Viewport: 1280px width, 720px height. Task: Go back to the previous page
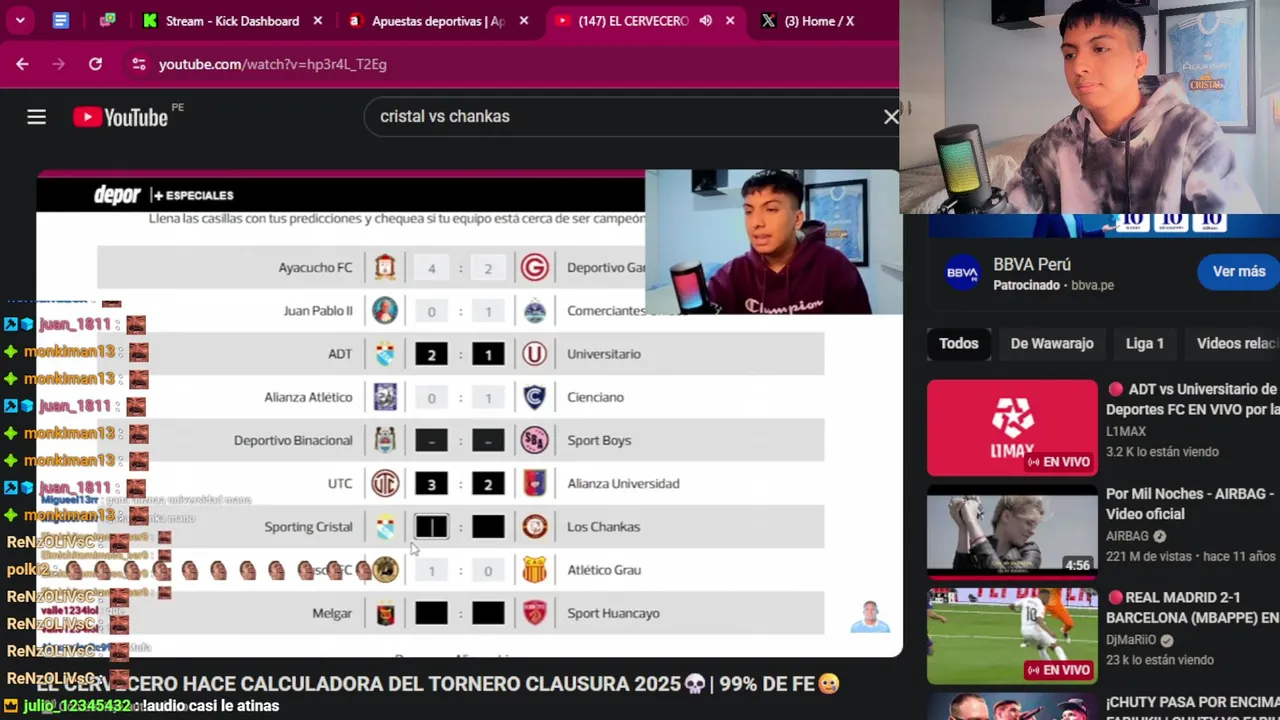pos(22,64)
